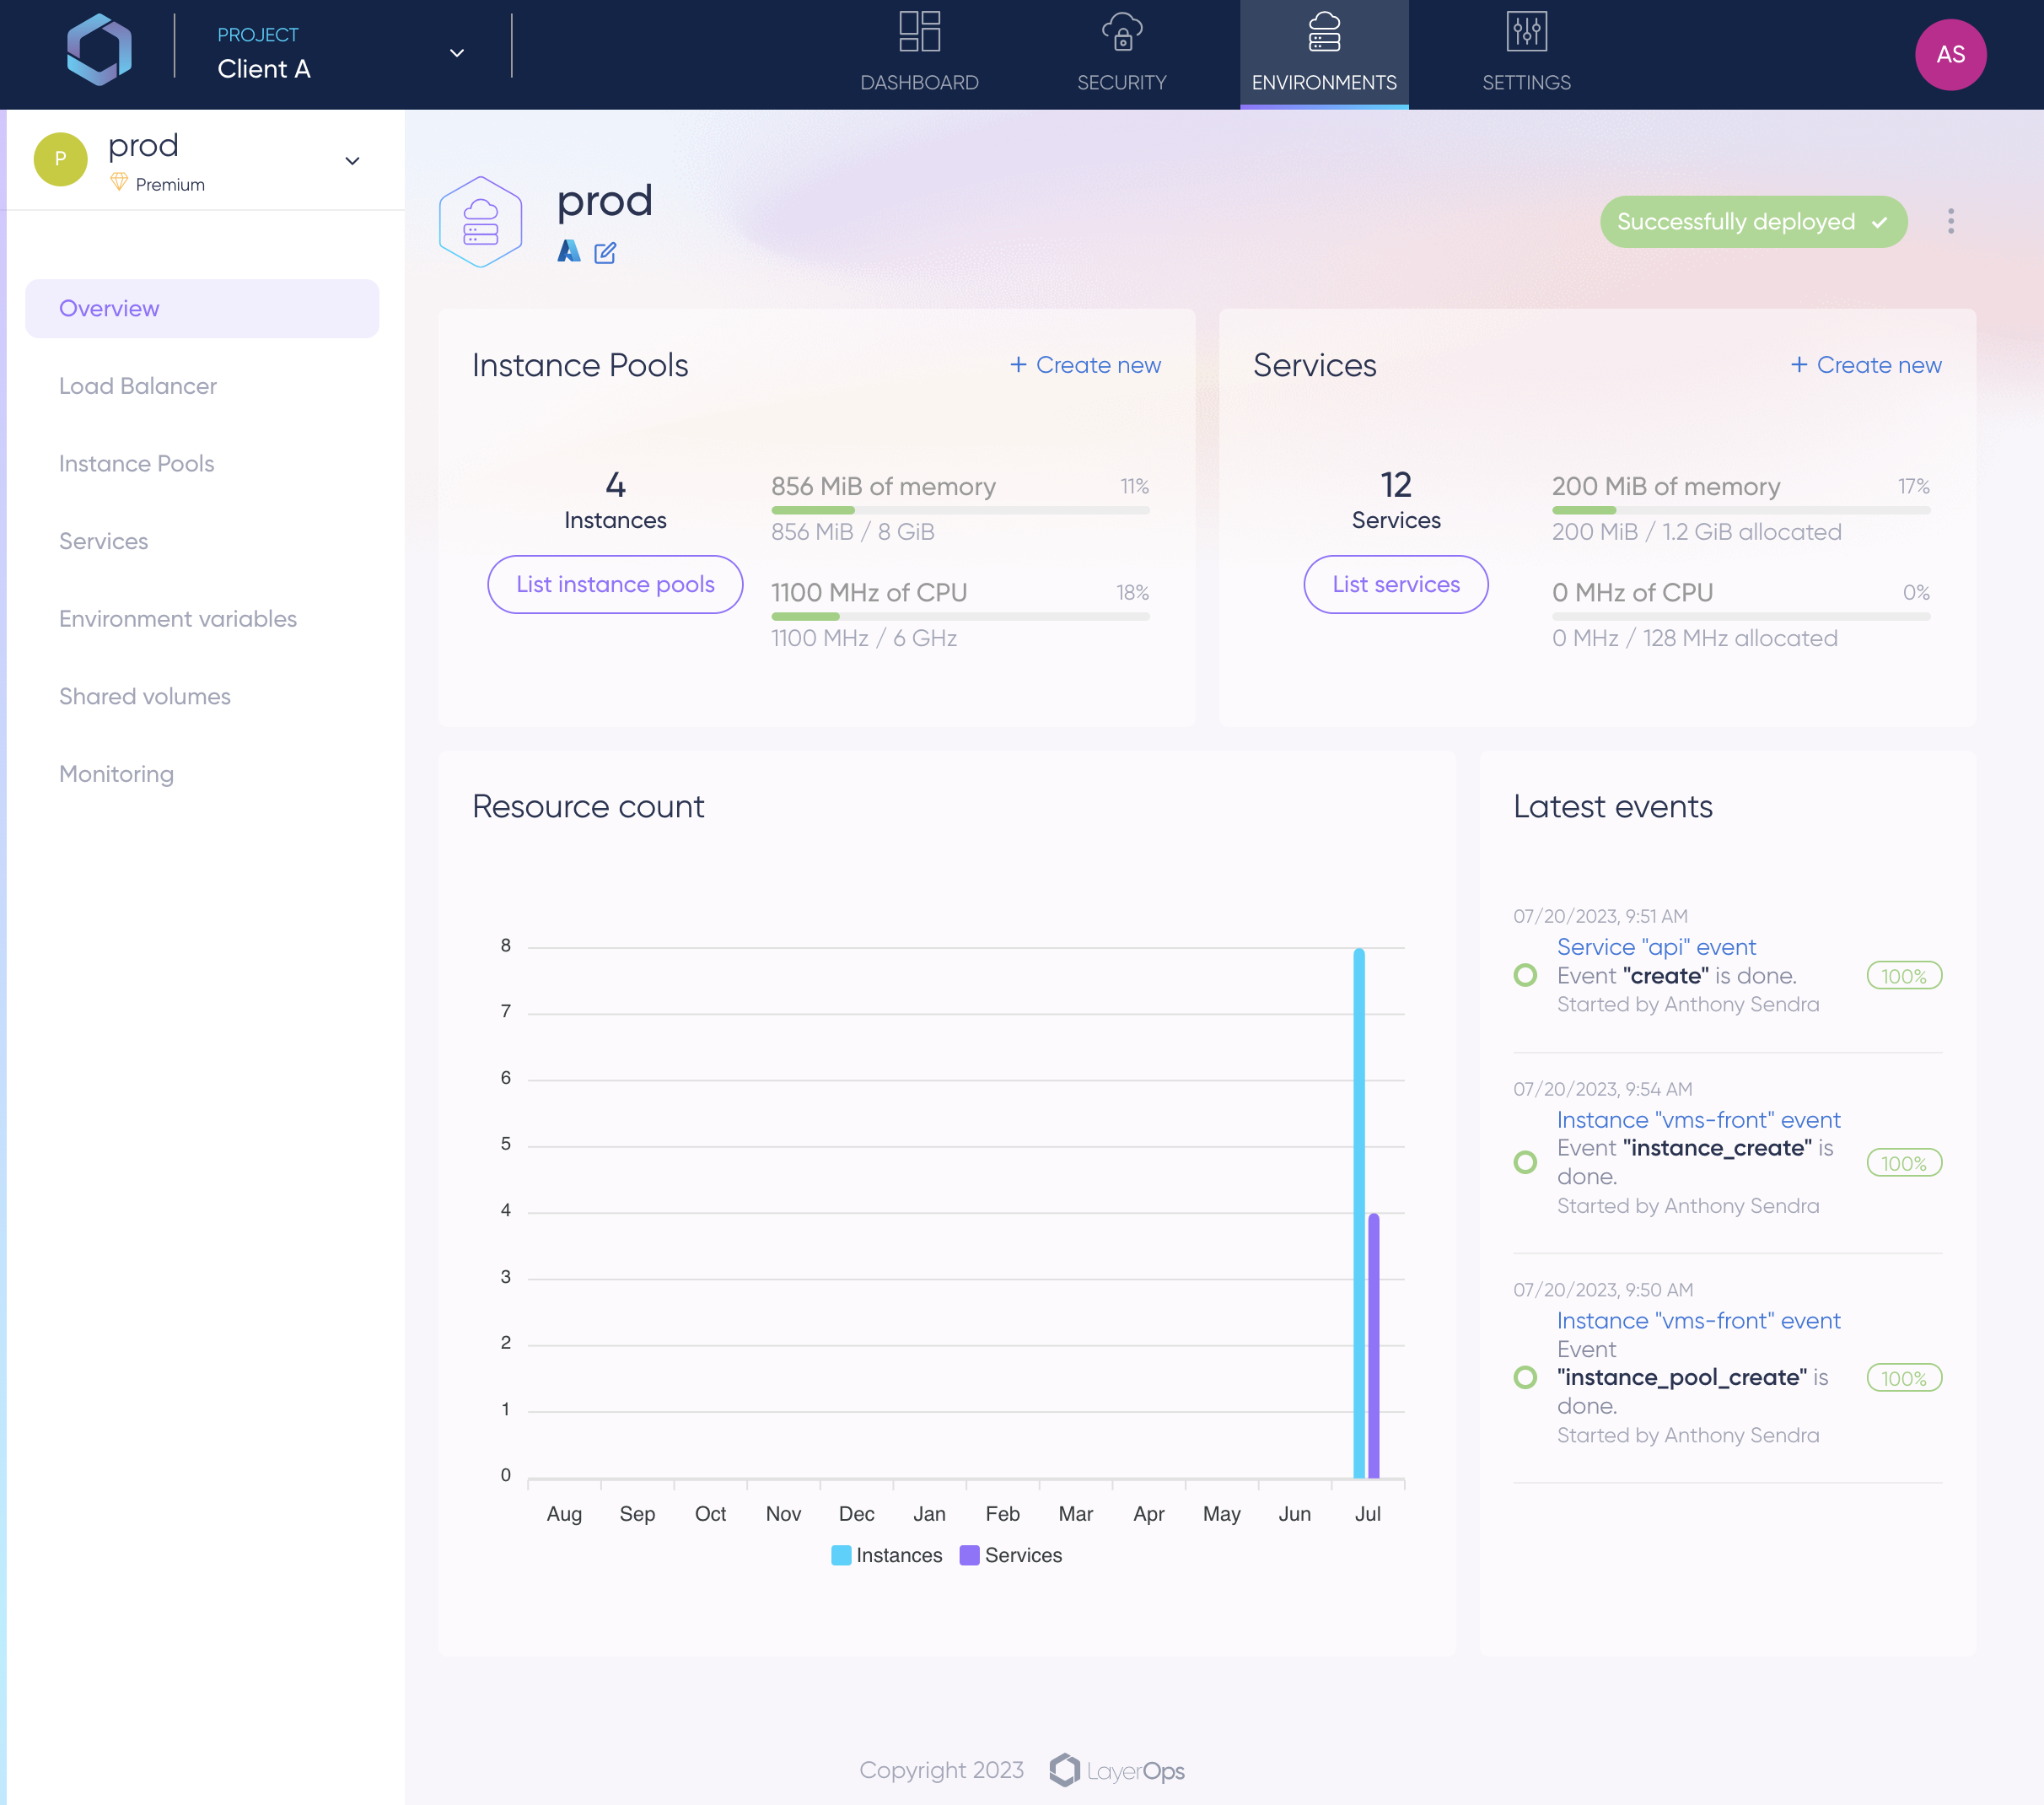The height and width of the screenshot is (1805, 2044).
Task: Click the yellow P environment avatar
Action: click(61, 159)
